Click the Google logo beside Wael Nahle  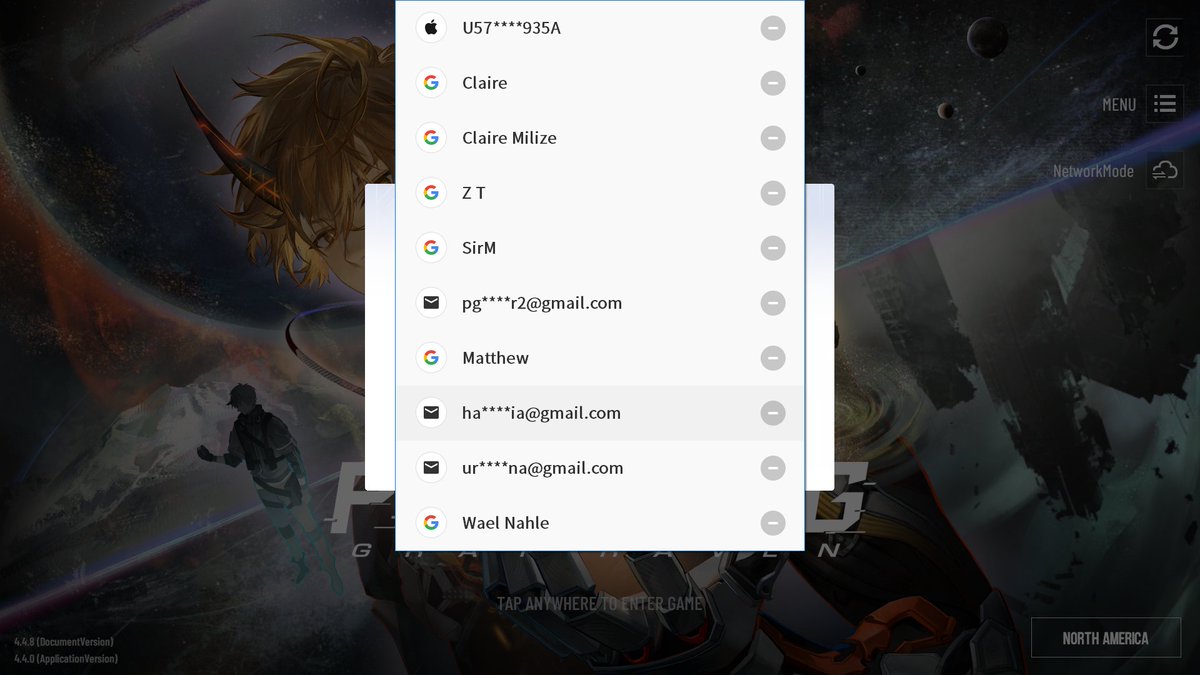tap(431, 523)
